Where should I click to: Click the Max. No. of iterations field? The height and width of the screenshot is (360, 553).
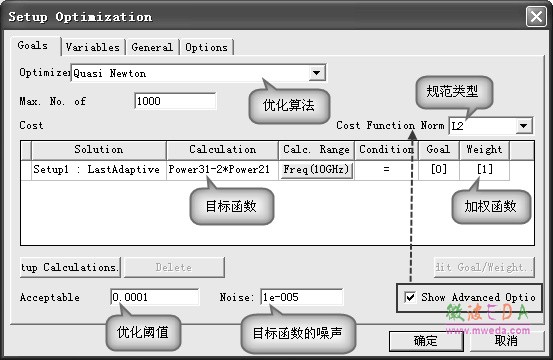pyautogui.click(x=175, y=101)
